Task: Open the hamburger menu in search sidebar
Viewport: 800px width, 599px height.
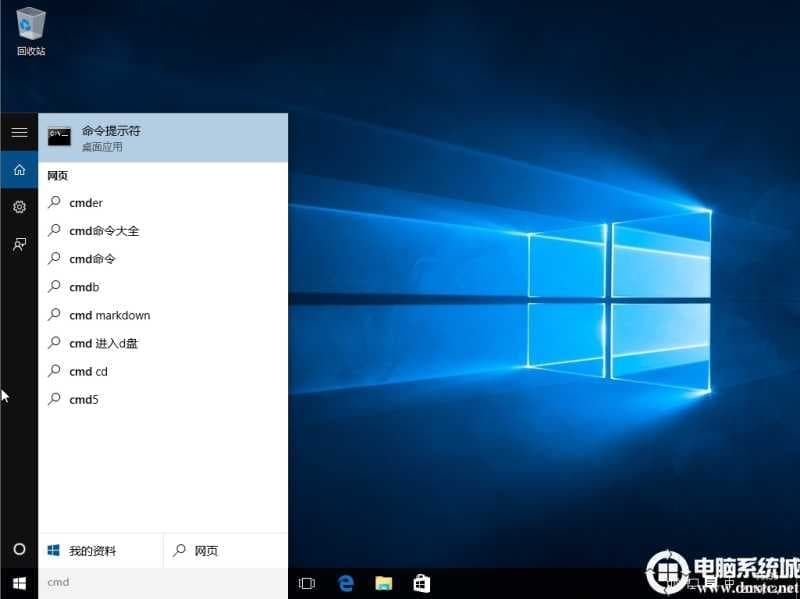Action: [x=18, y=132]
